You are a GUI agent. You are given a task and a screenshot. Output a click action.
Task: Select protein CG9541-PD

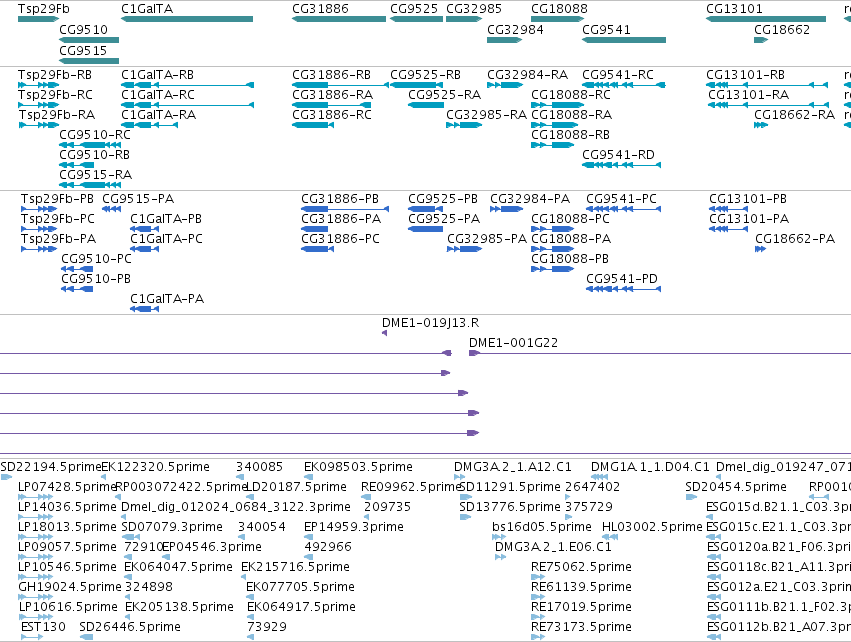622,279
